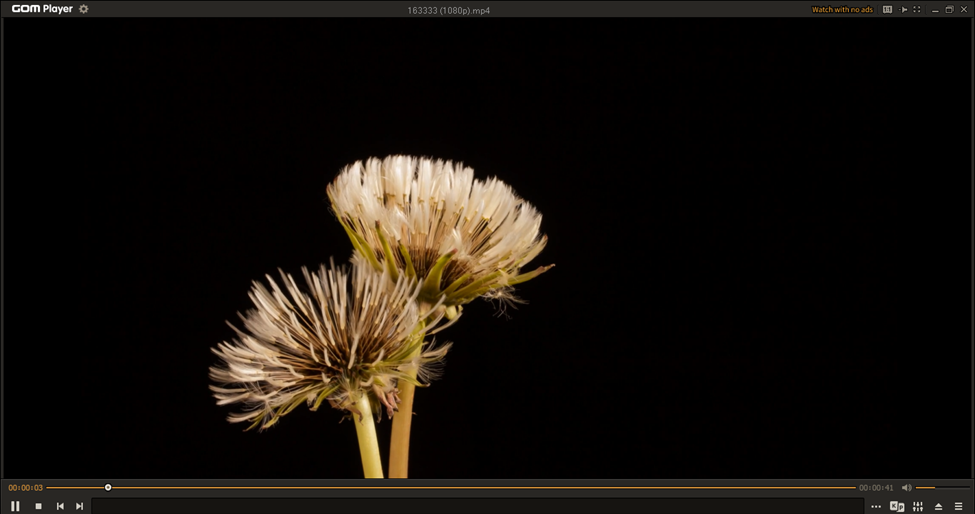Open the GOM Player logo menu
Viewport: 975px width, 514px height.
(42, 9)
